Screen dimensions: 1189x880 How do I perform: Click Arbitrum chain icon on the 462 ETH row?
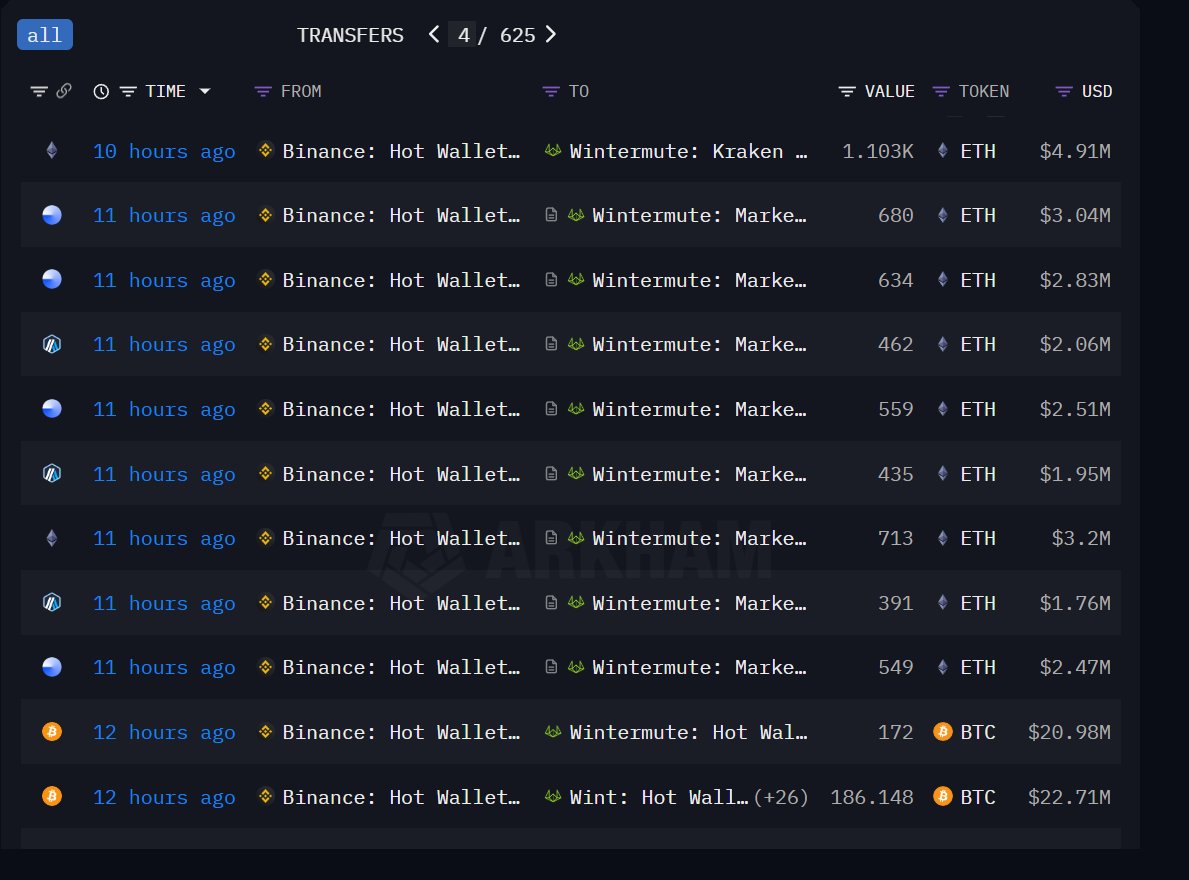pos(52,344)
